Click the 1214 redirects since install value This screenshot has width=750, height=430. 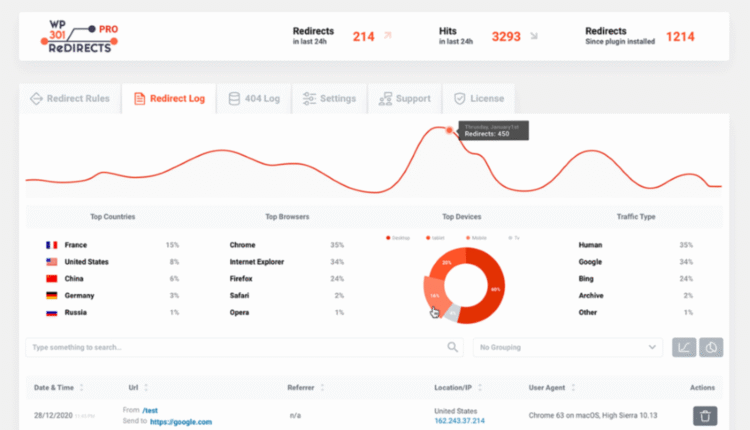click(x=680, y=37)
